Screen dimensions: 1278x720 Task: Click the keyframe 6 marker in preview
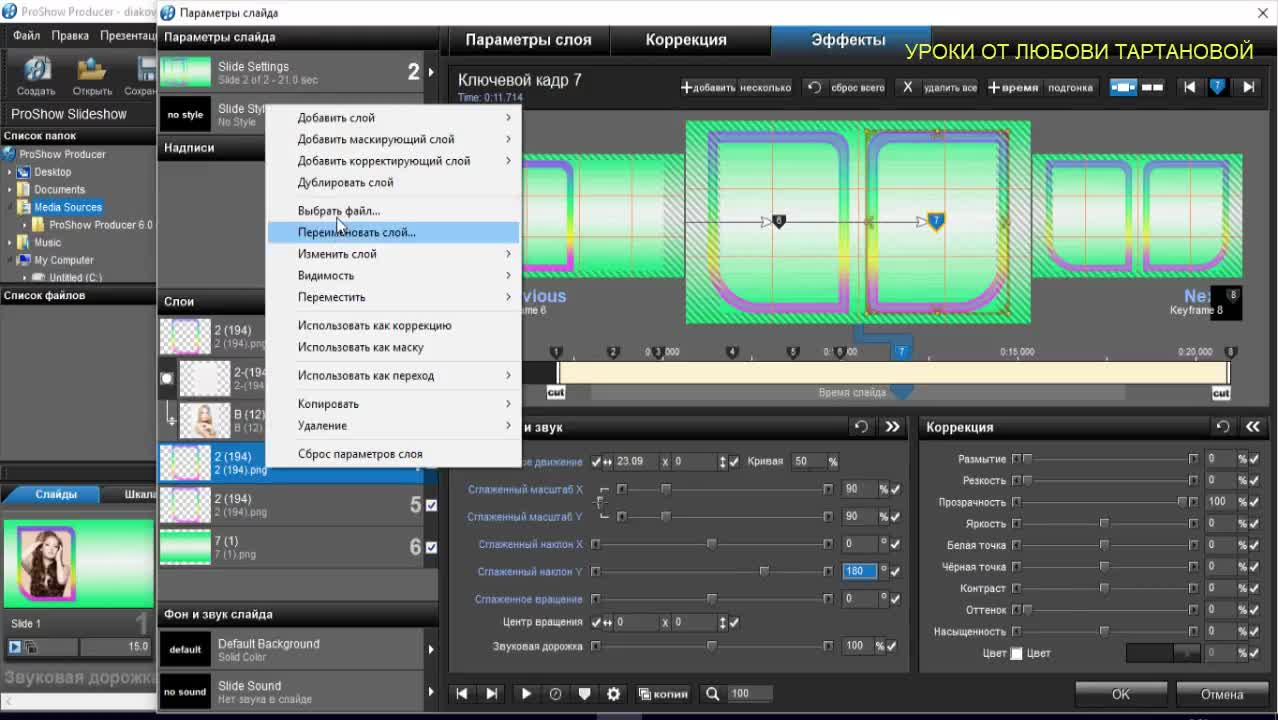(779, 221)
